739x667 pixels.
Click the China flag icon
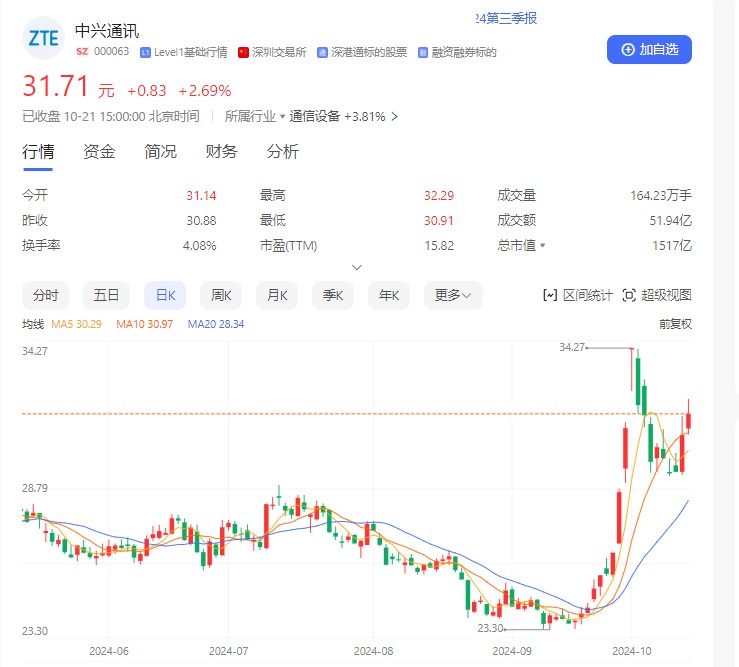pos(243,52)
